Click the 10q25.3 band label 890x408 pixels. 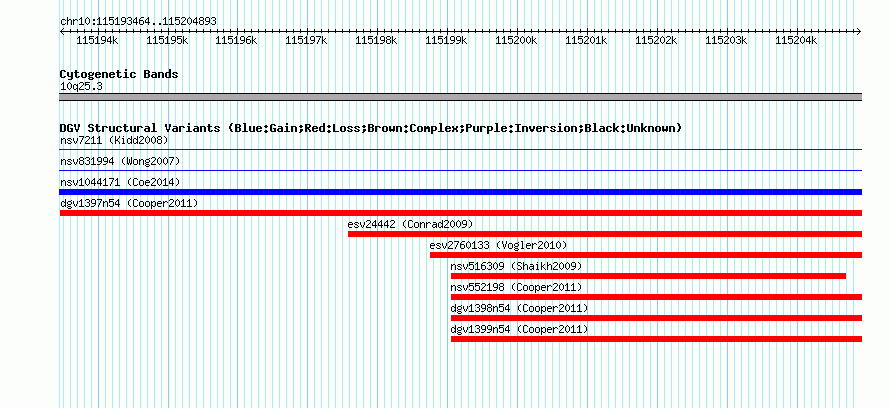(x=81, y=87)
